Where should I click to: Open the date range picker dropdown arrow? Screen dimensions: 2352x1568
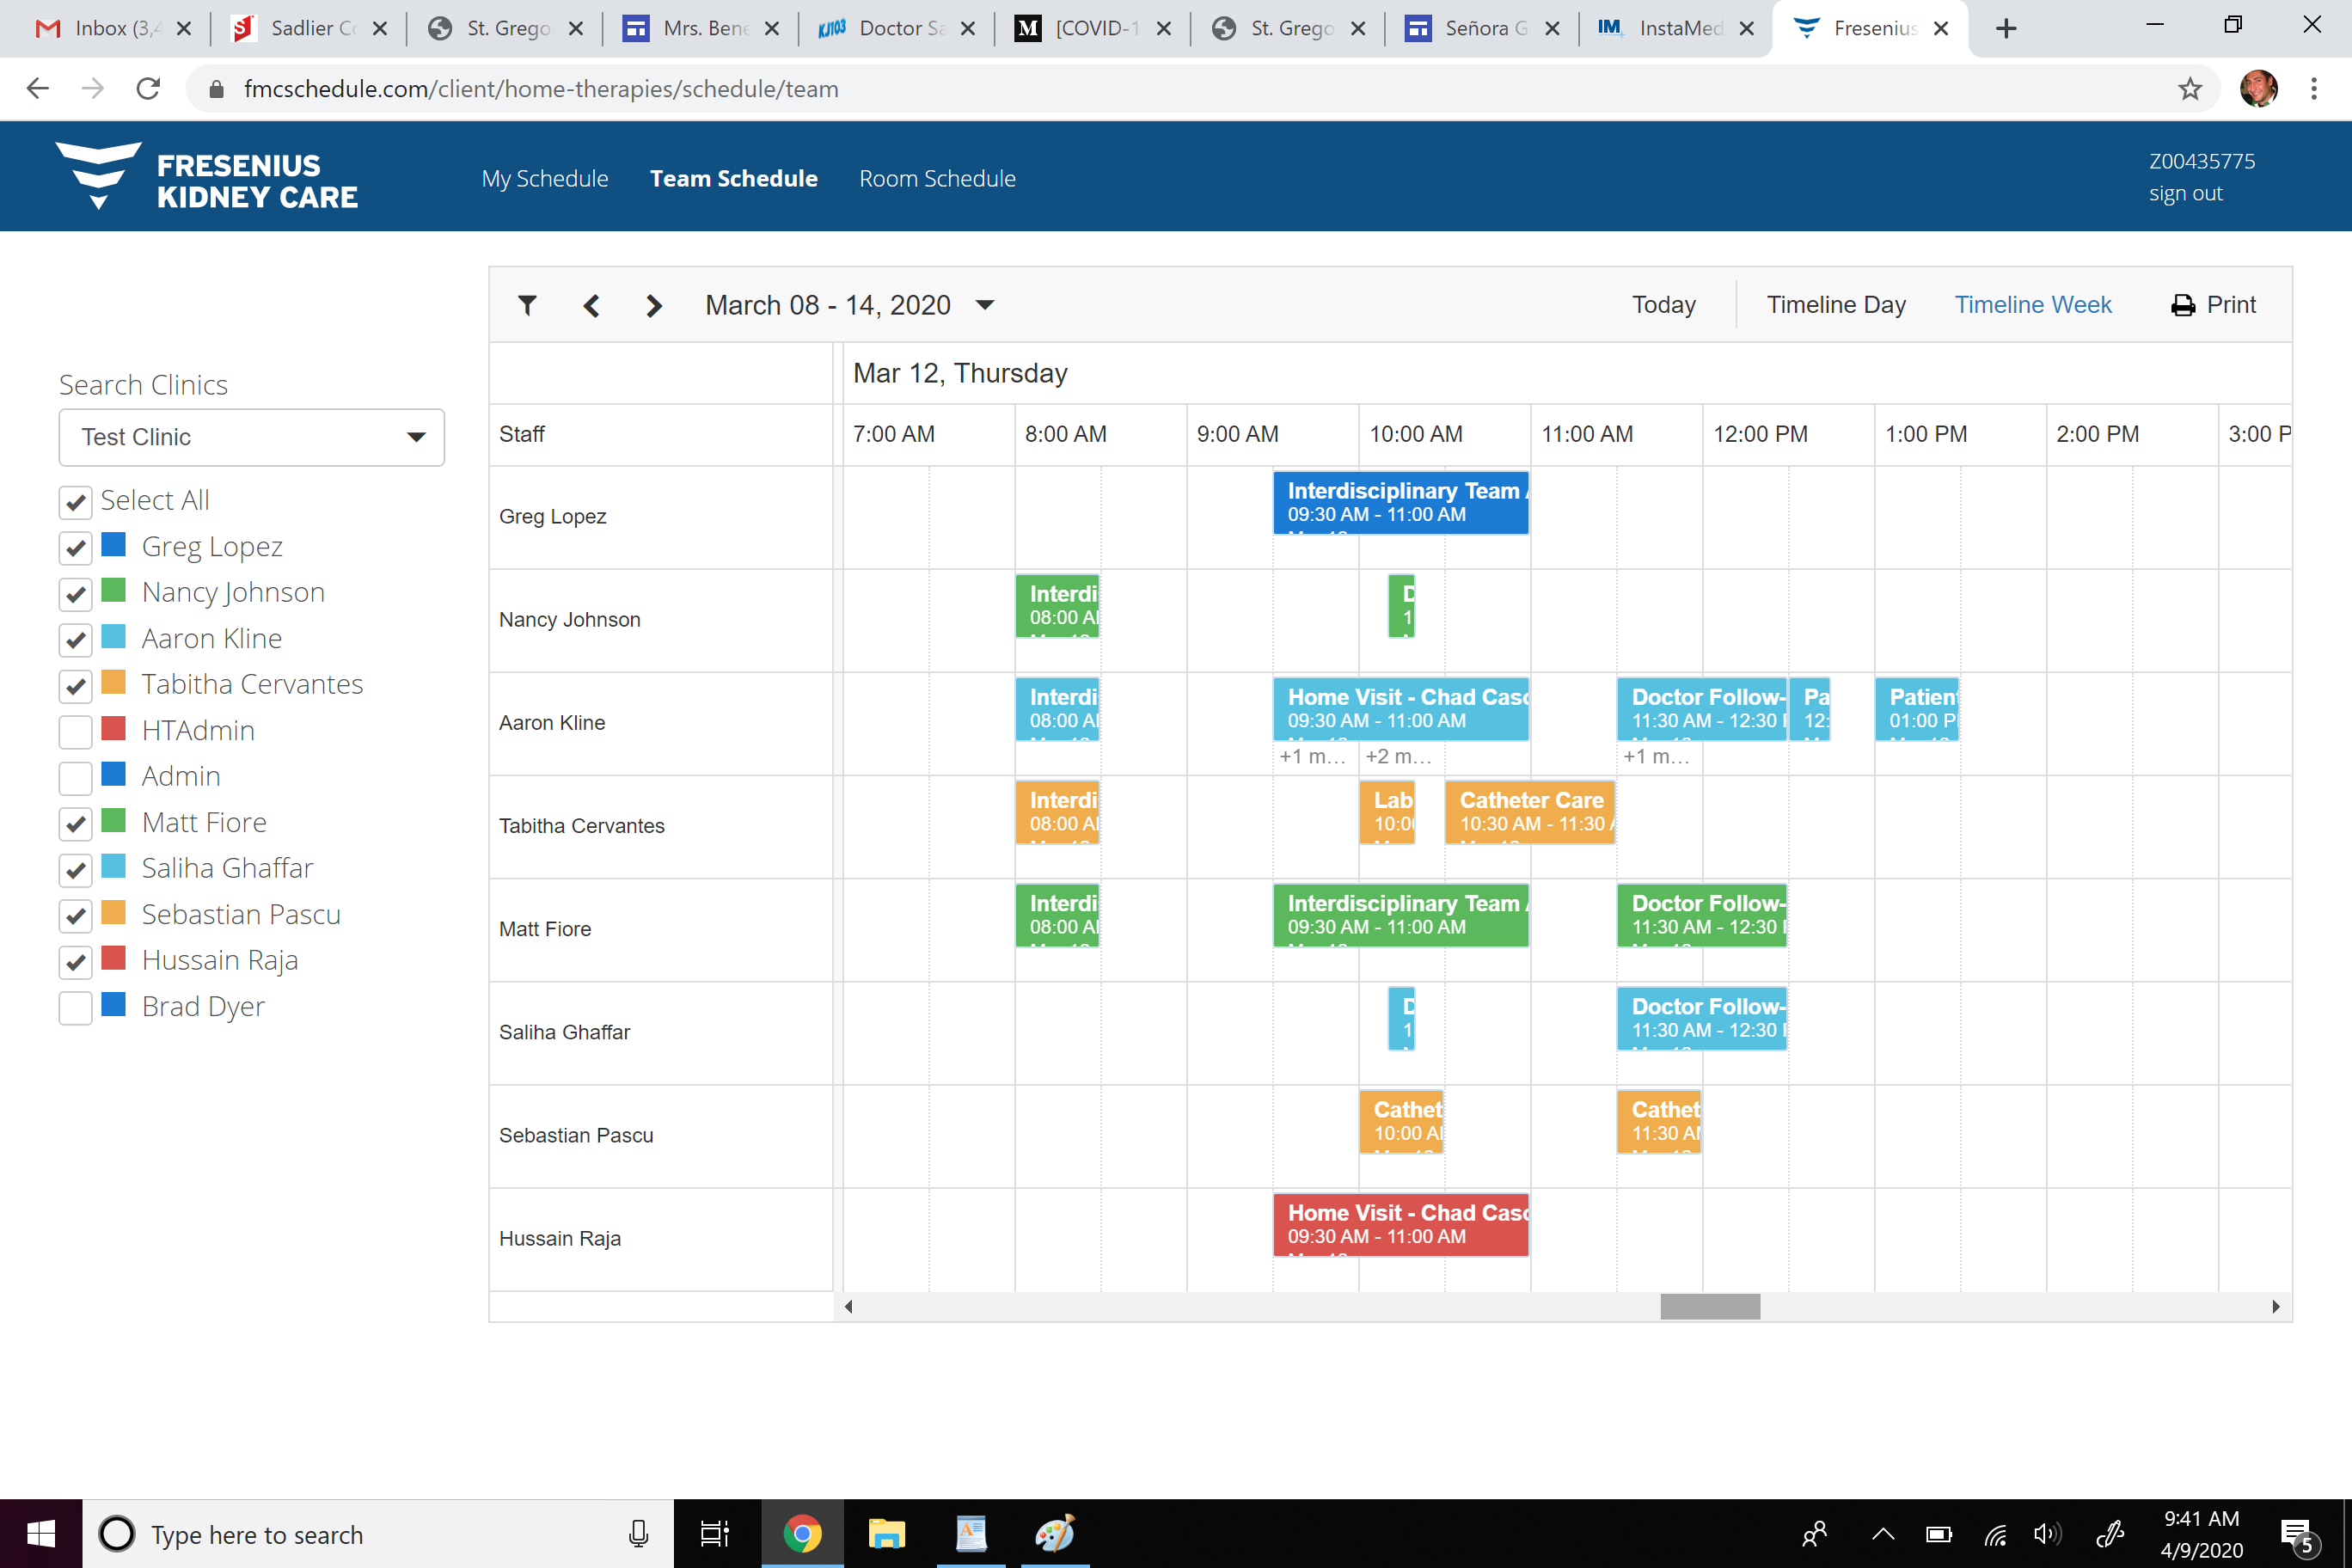985,305
